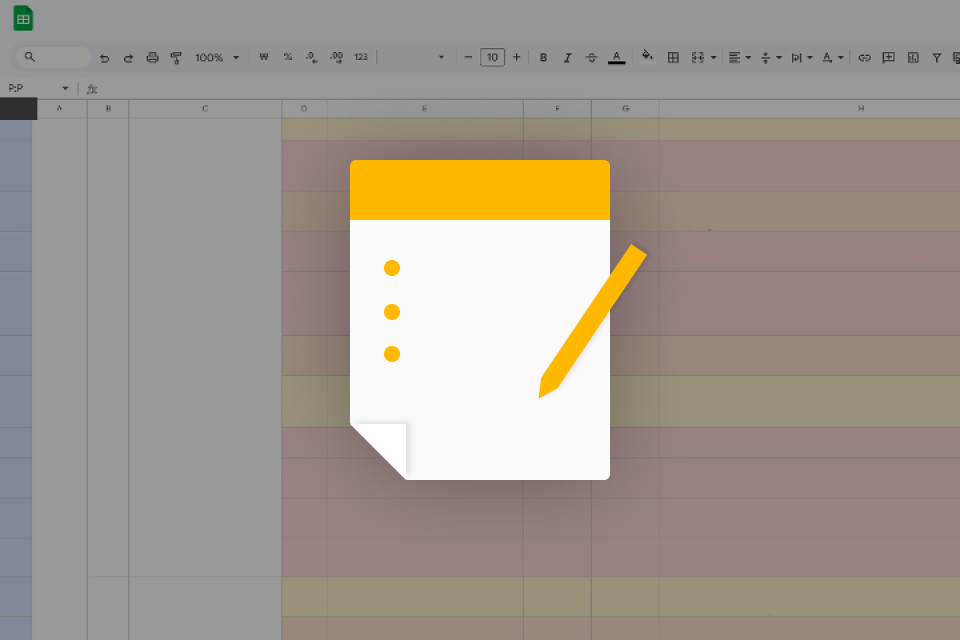Open the cell borders menu
The image size is (960, 640).
(x=673, y=58)
